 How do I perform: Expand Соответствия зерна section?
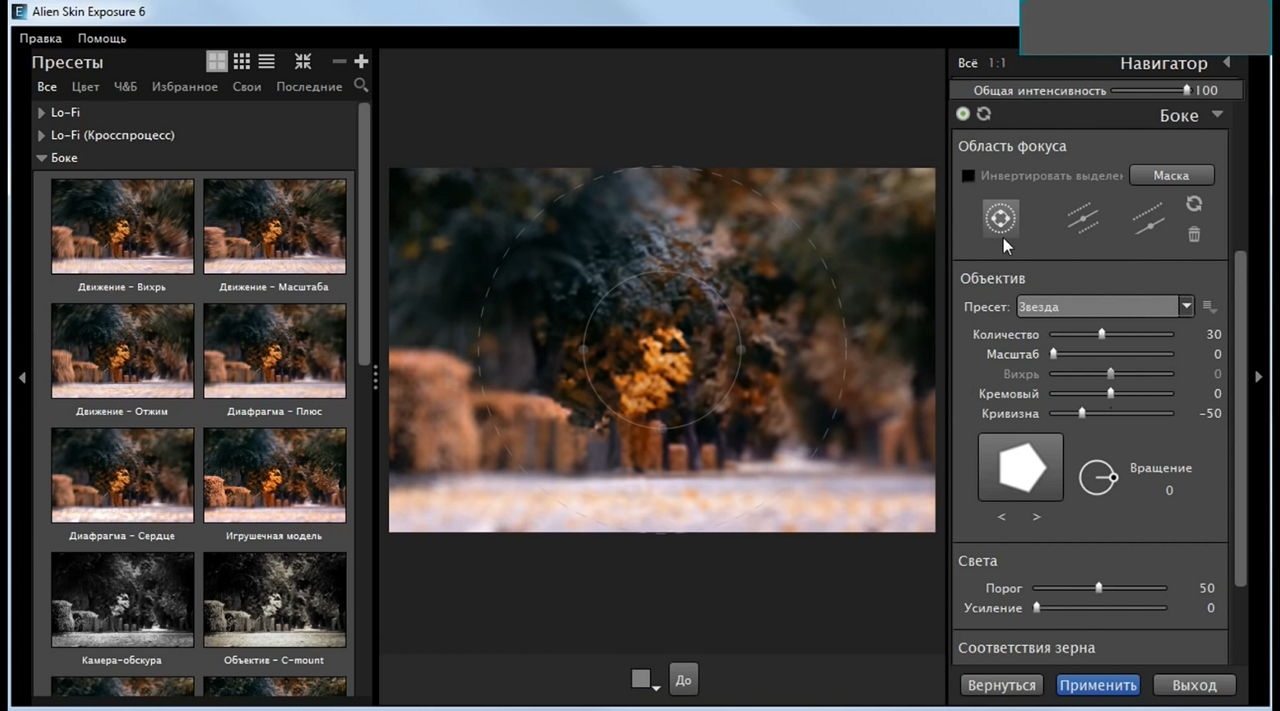tap(1026, 648)
